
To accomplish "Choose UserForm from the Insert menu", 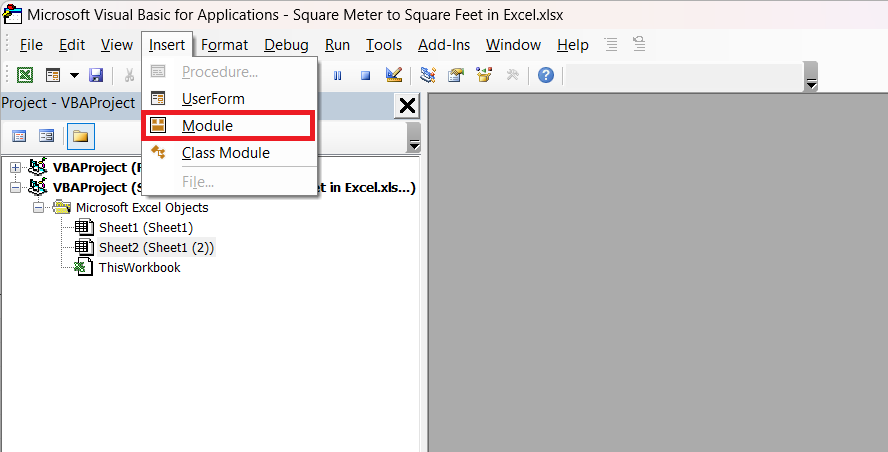I will [229, 99].
